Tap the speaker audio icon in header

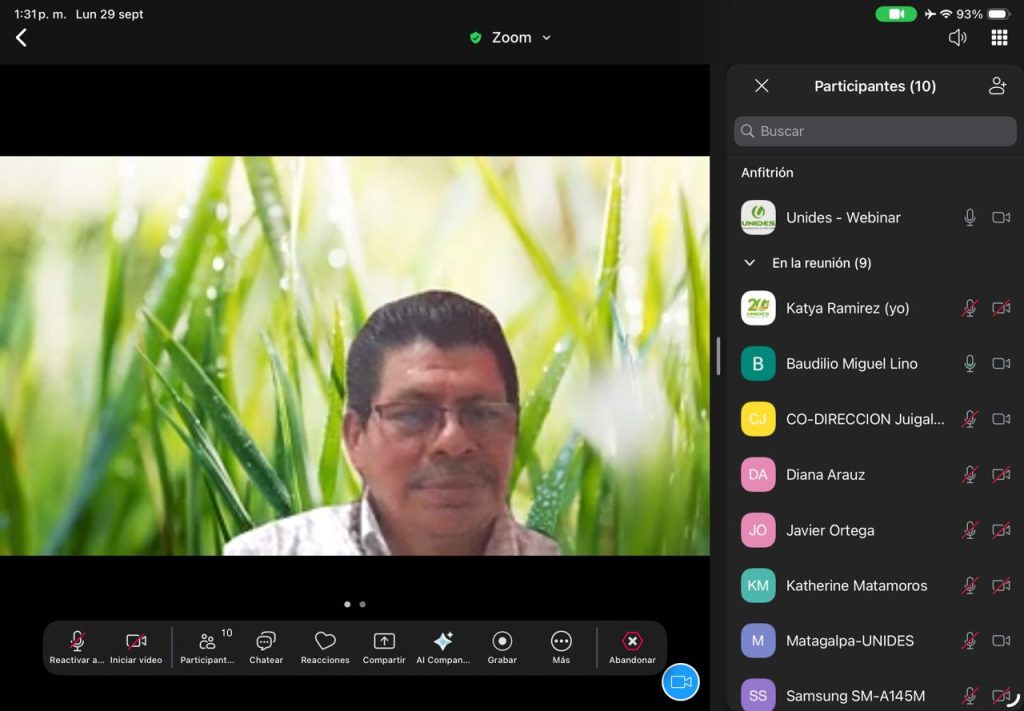[x=957, y=38]
